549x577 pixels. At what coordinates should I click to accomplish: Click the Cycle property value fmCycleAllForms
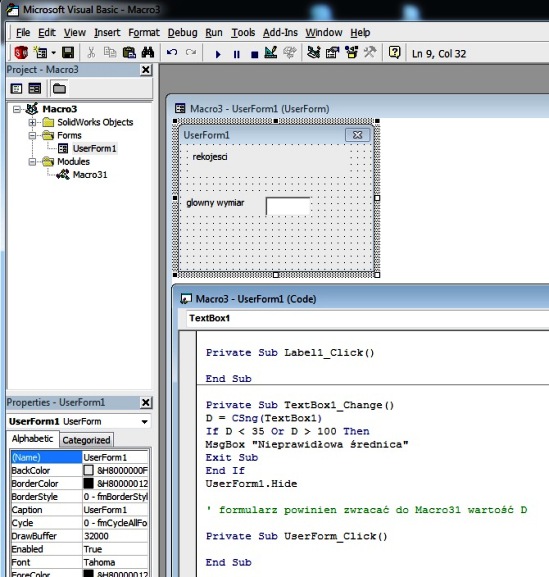[x=116, y=523]
